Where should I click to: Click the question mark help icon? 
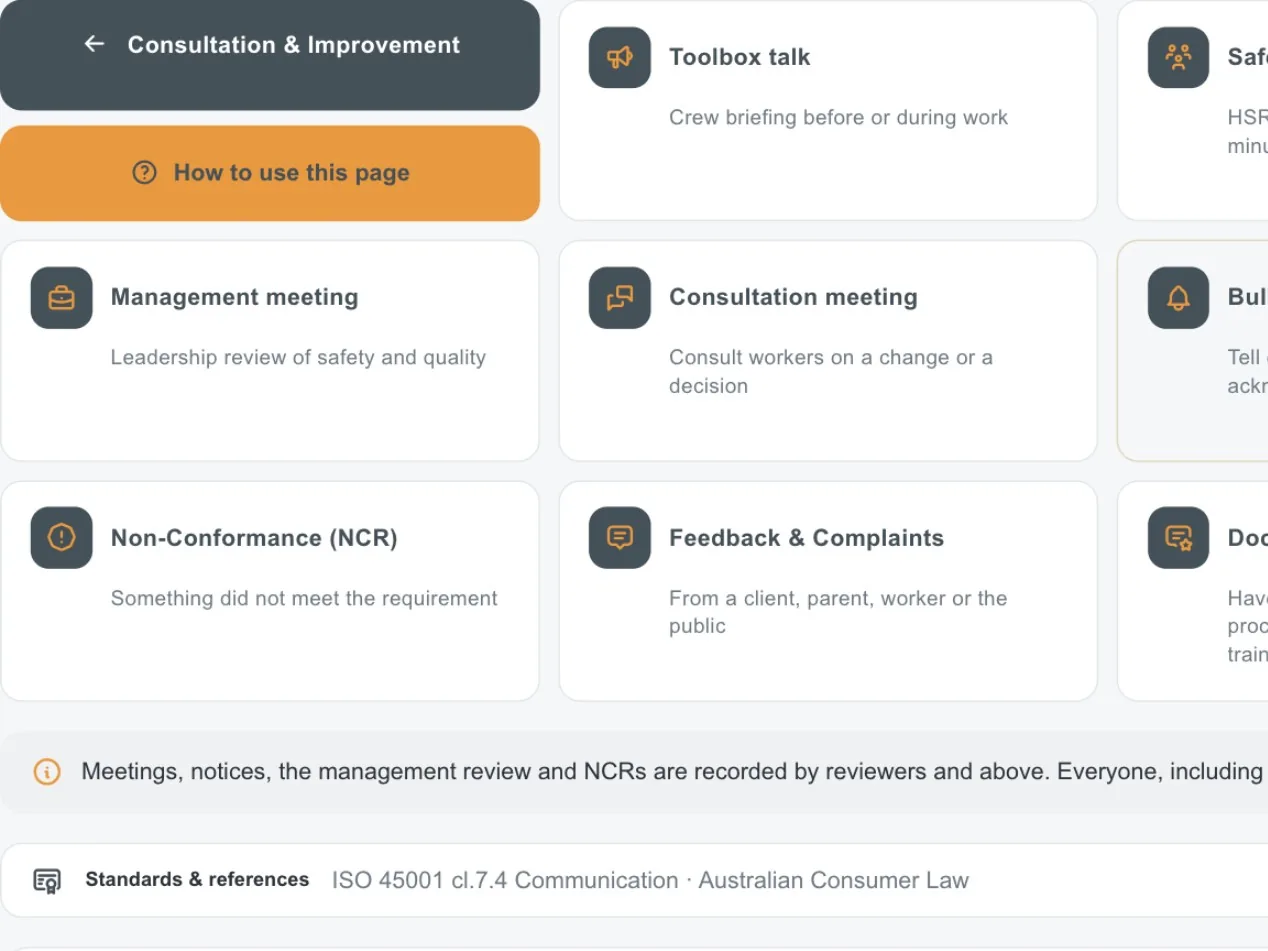[145, 173]
